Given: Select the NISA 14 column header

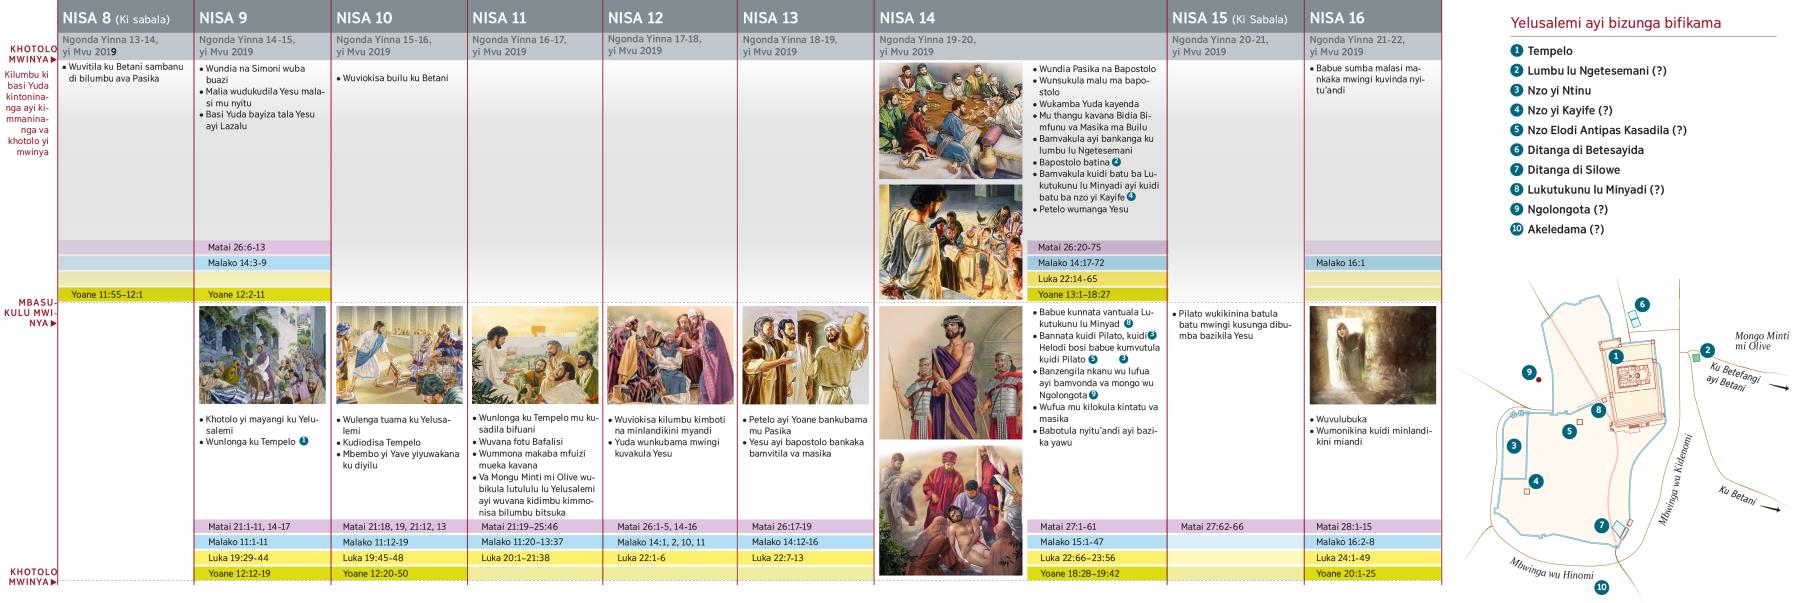Looking at the screenshot, I should pos(1018,17).
